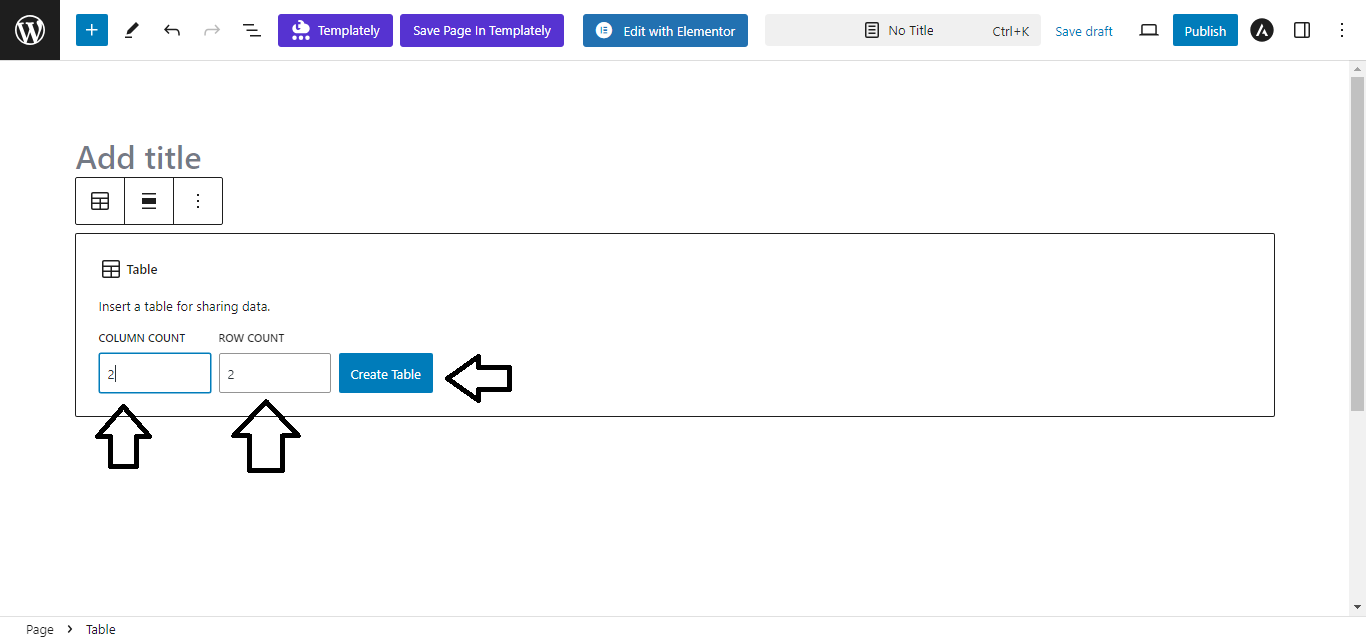
Task: Select Page in the bottom breadcrumb
Action: (40, 629)
